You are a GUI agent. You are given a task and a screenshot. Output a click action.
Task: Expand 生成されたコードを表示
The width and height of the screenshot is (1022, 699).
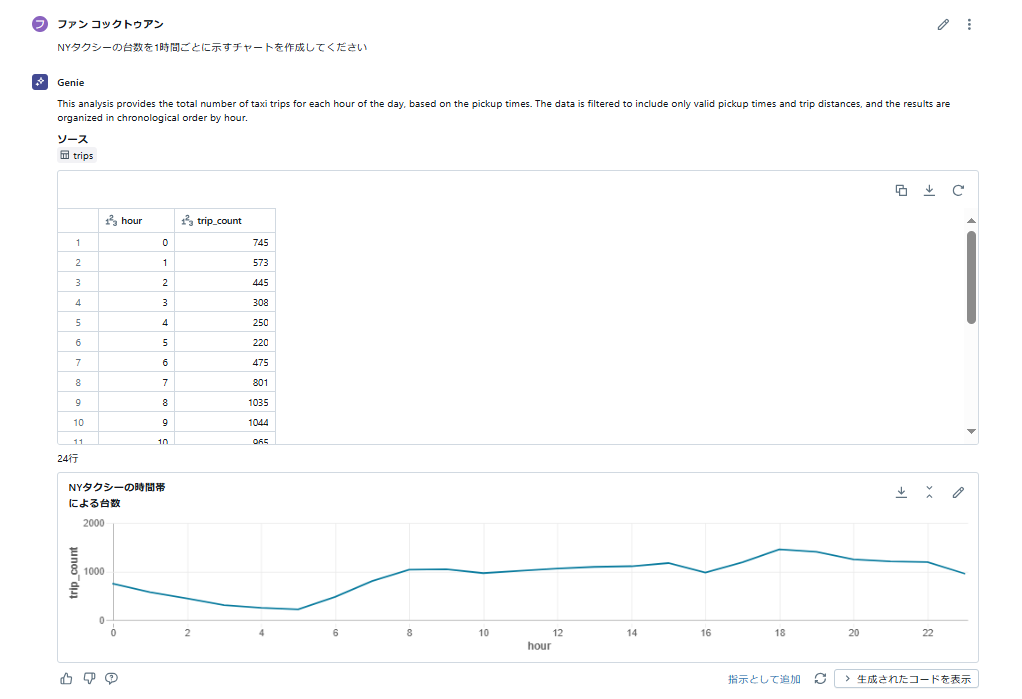point(906,679)
